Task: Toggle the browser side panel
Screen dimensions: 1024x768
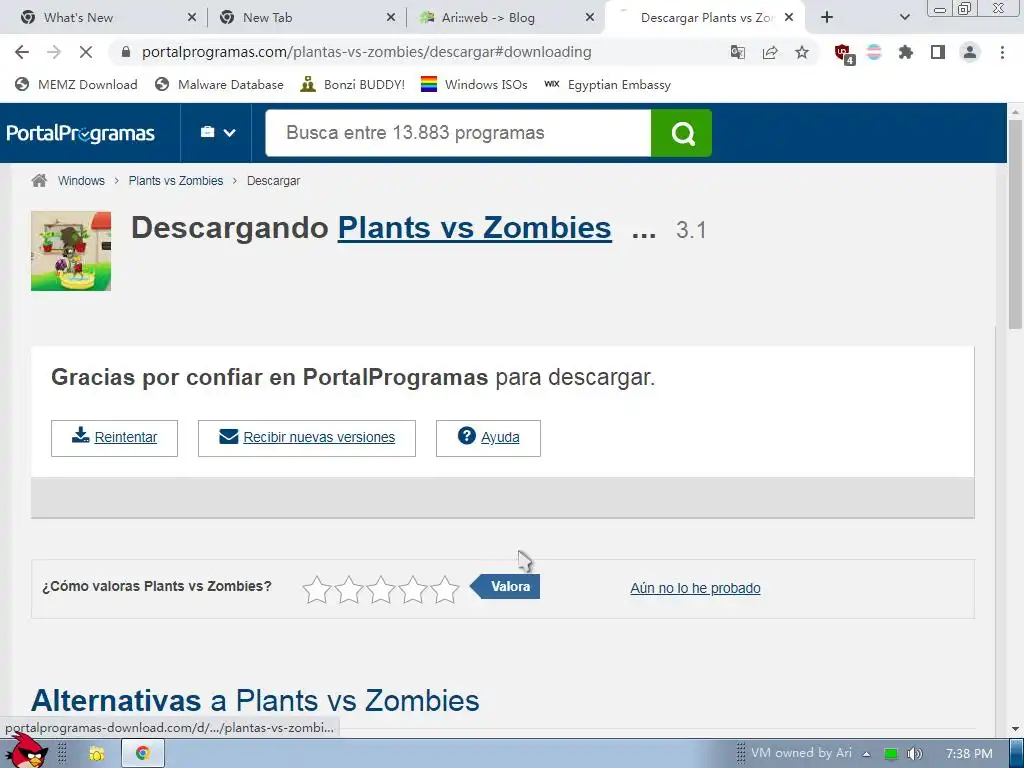Action: (938, 52)
